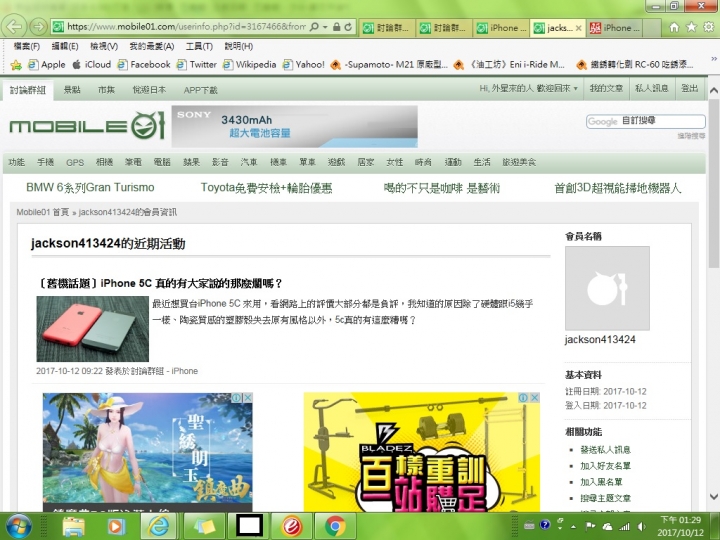Close the jacks... browser tab
The width and height of the screenshot is (720, 540).
pos(579,28)
